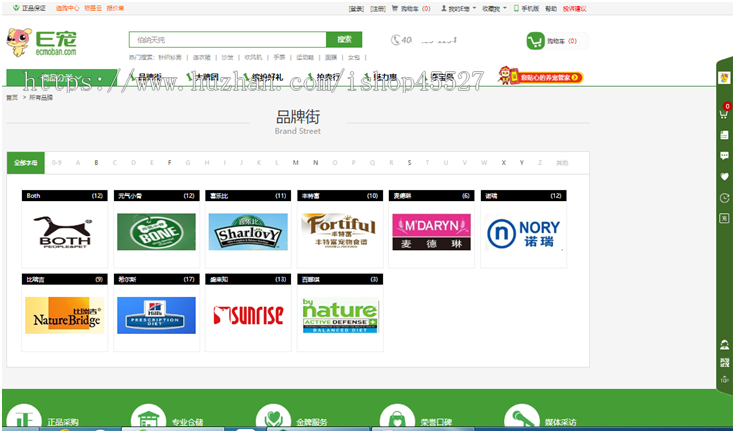Image resolution: width=735 pixels, height=433 pixels.
Task: Open the NORY brand logo
Action: coord(524,233)
